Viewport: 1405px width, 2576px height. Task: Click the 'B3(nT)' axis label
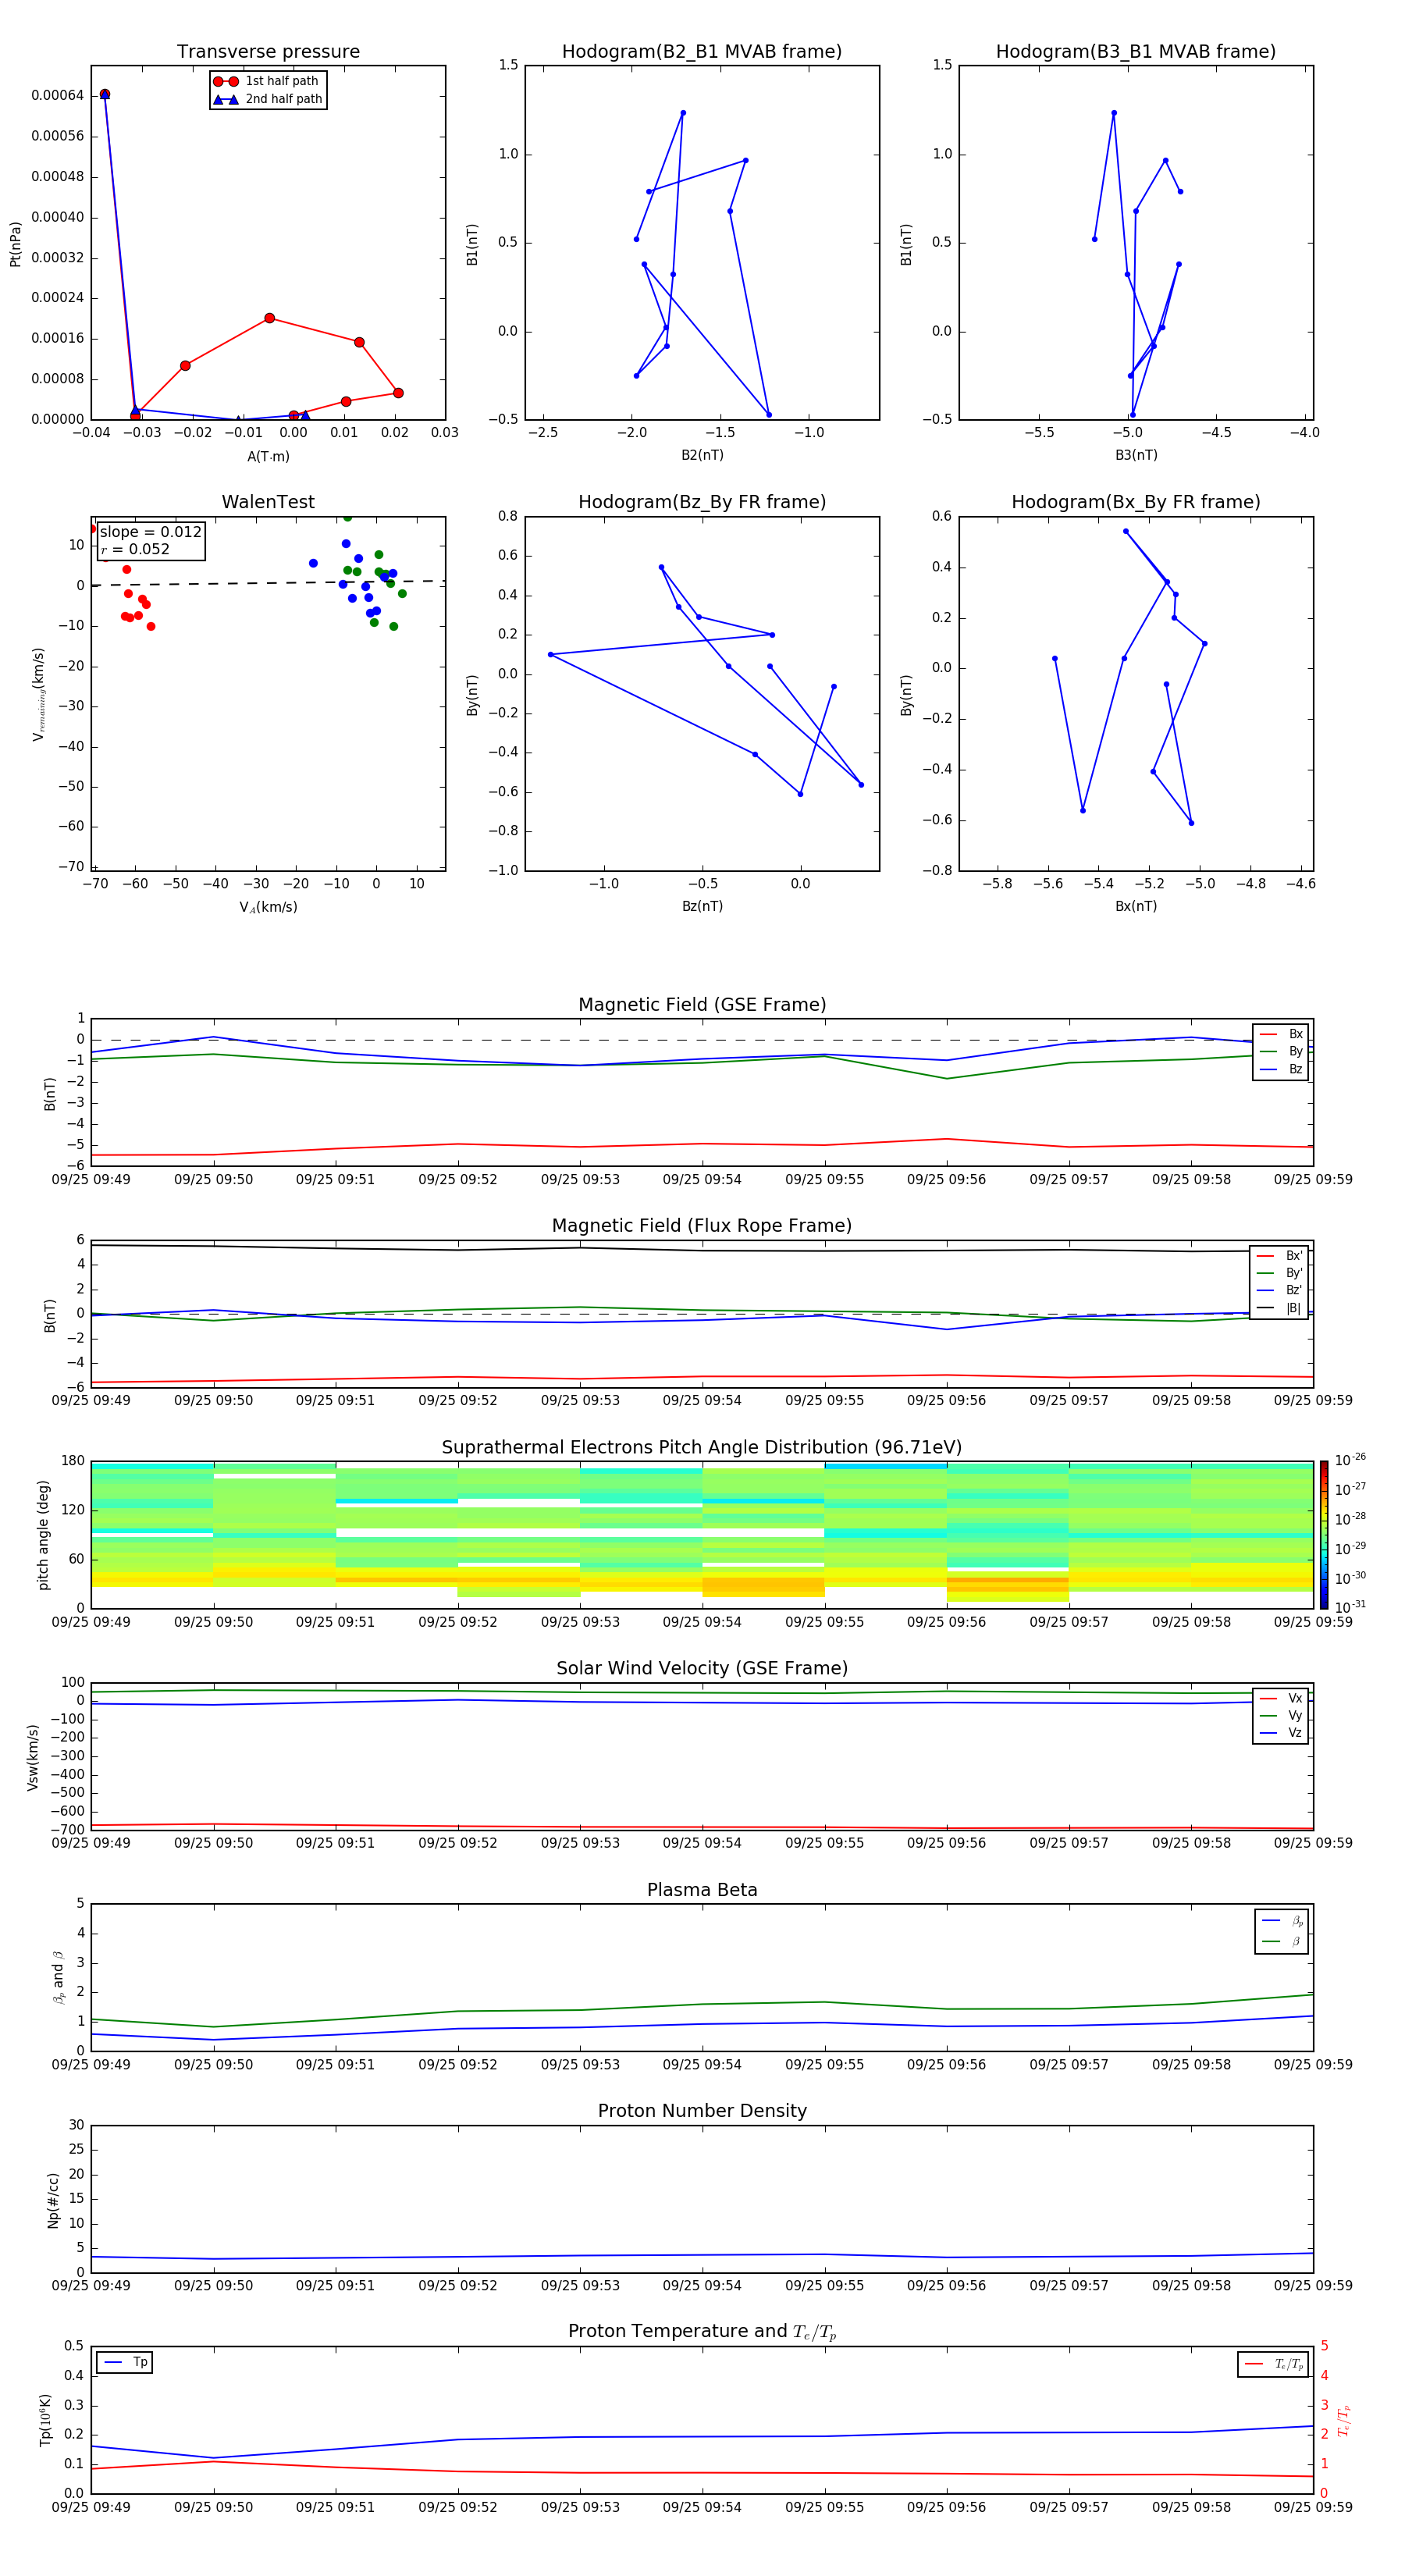(1136, 455)
